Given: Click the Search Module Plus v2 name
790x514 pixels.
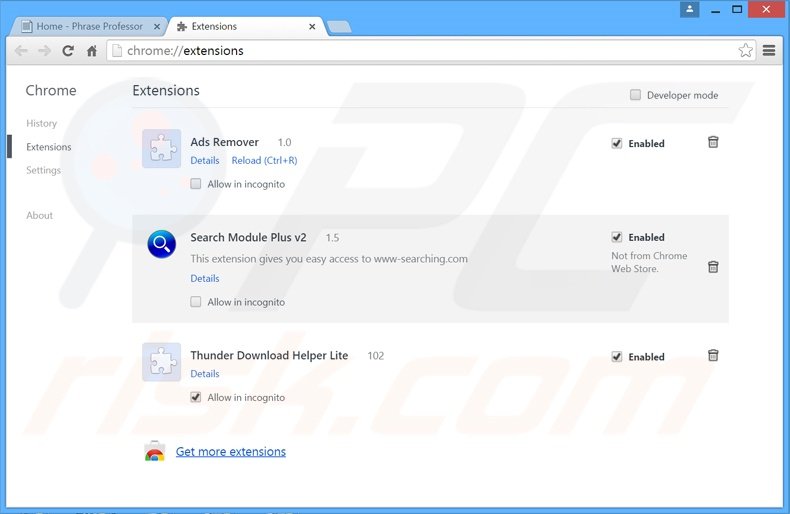Looking at the screenshot, I should coord(248,237).
